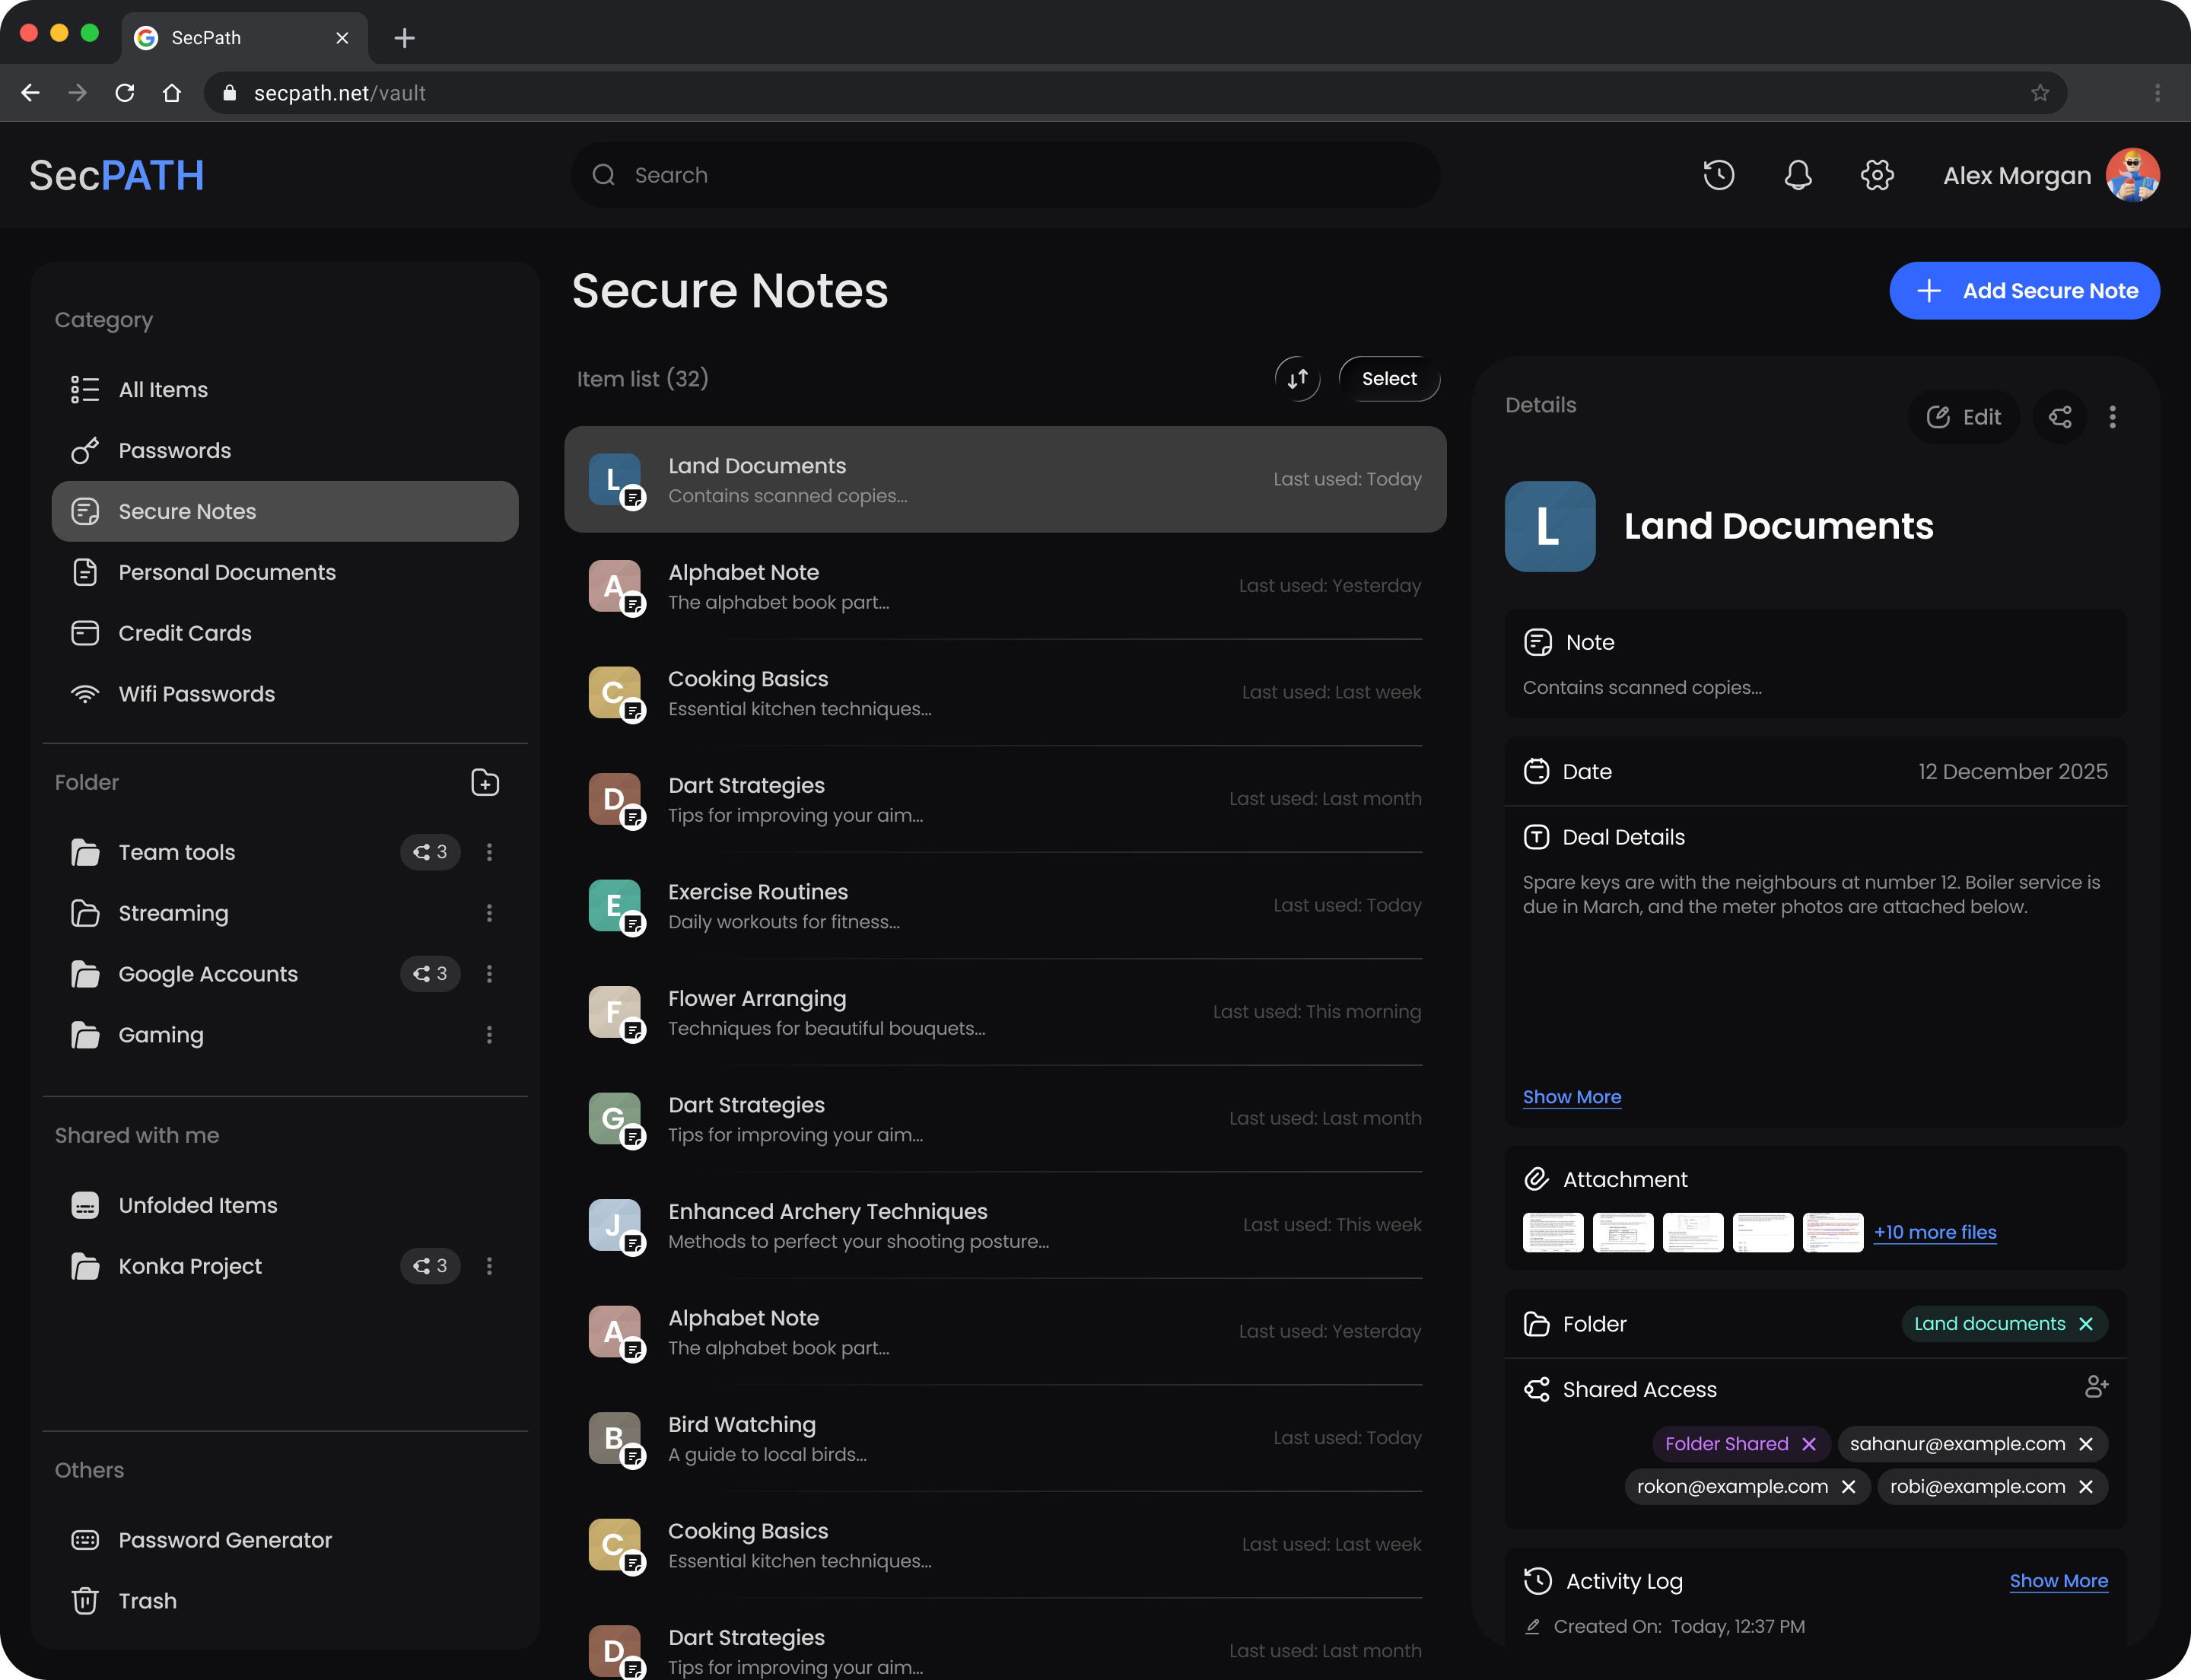Open notifications bell
This screenshot has height=1680, width=2191.
[x=1798, y=175]
